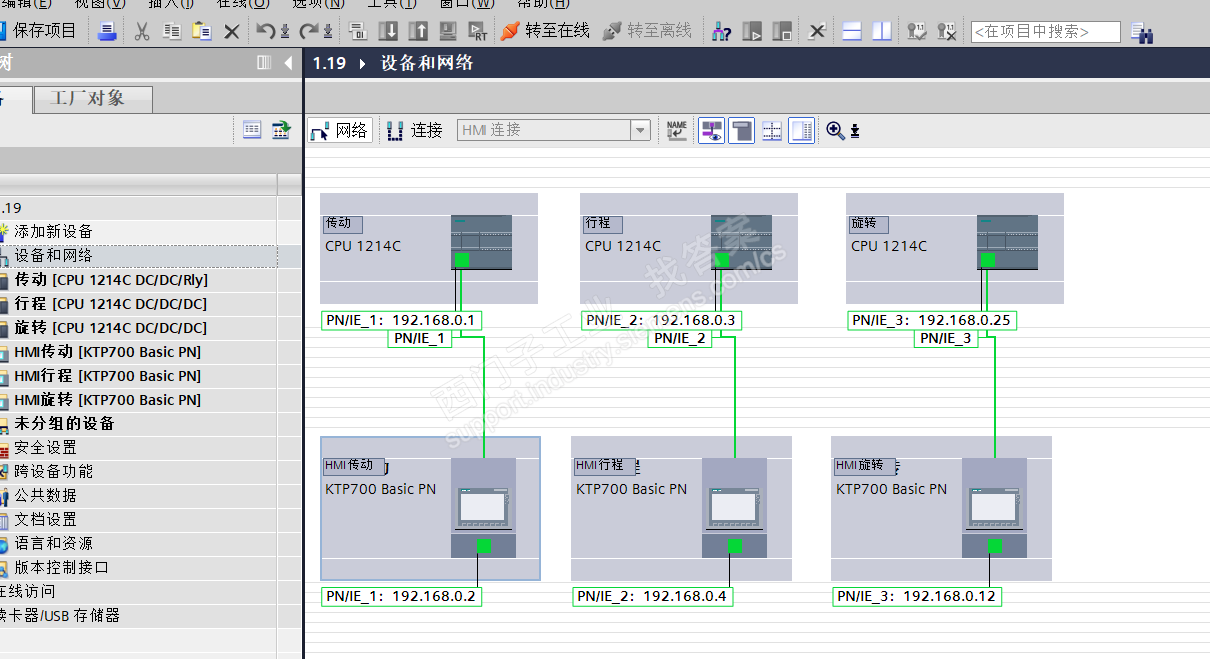Click the Download to device icon
The image size is (1210, 659).
(x=389, y=31)
